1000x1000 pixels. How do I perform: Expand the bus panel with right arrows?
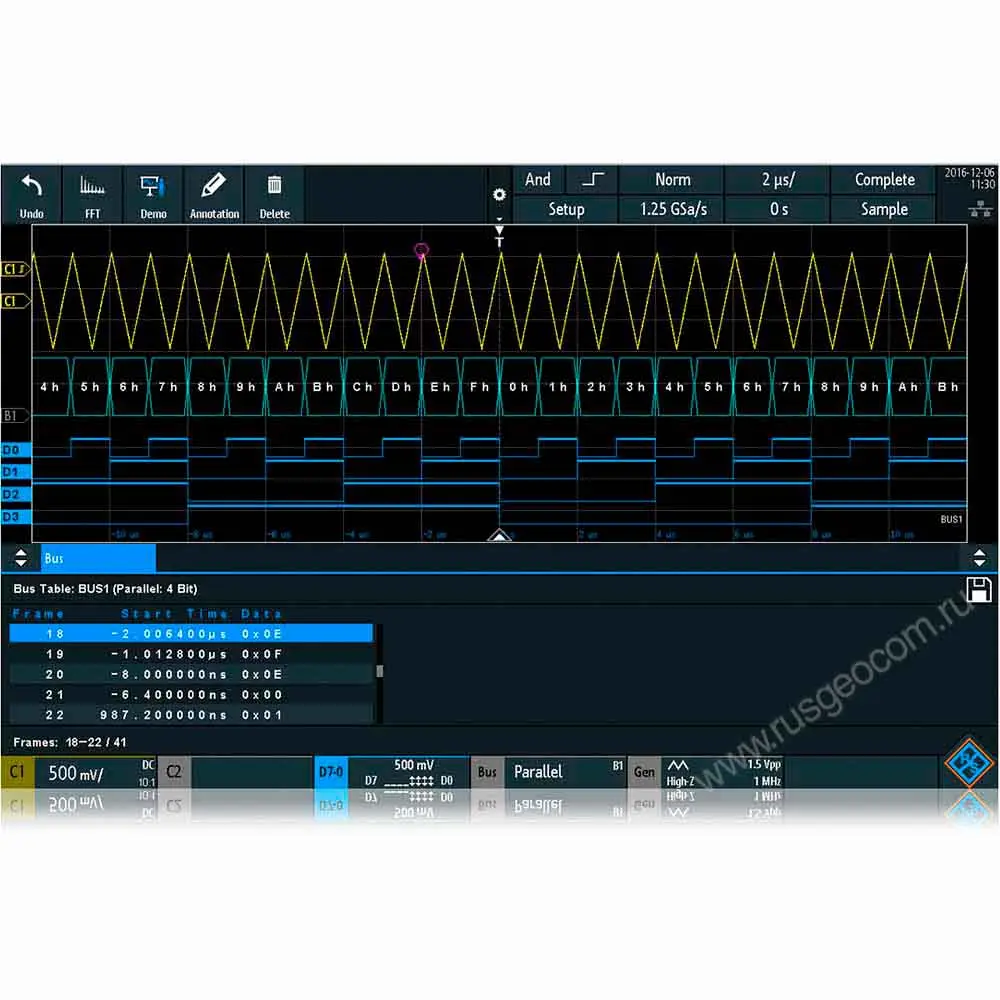point(979,558)
